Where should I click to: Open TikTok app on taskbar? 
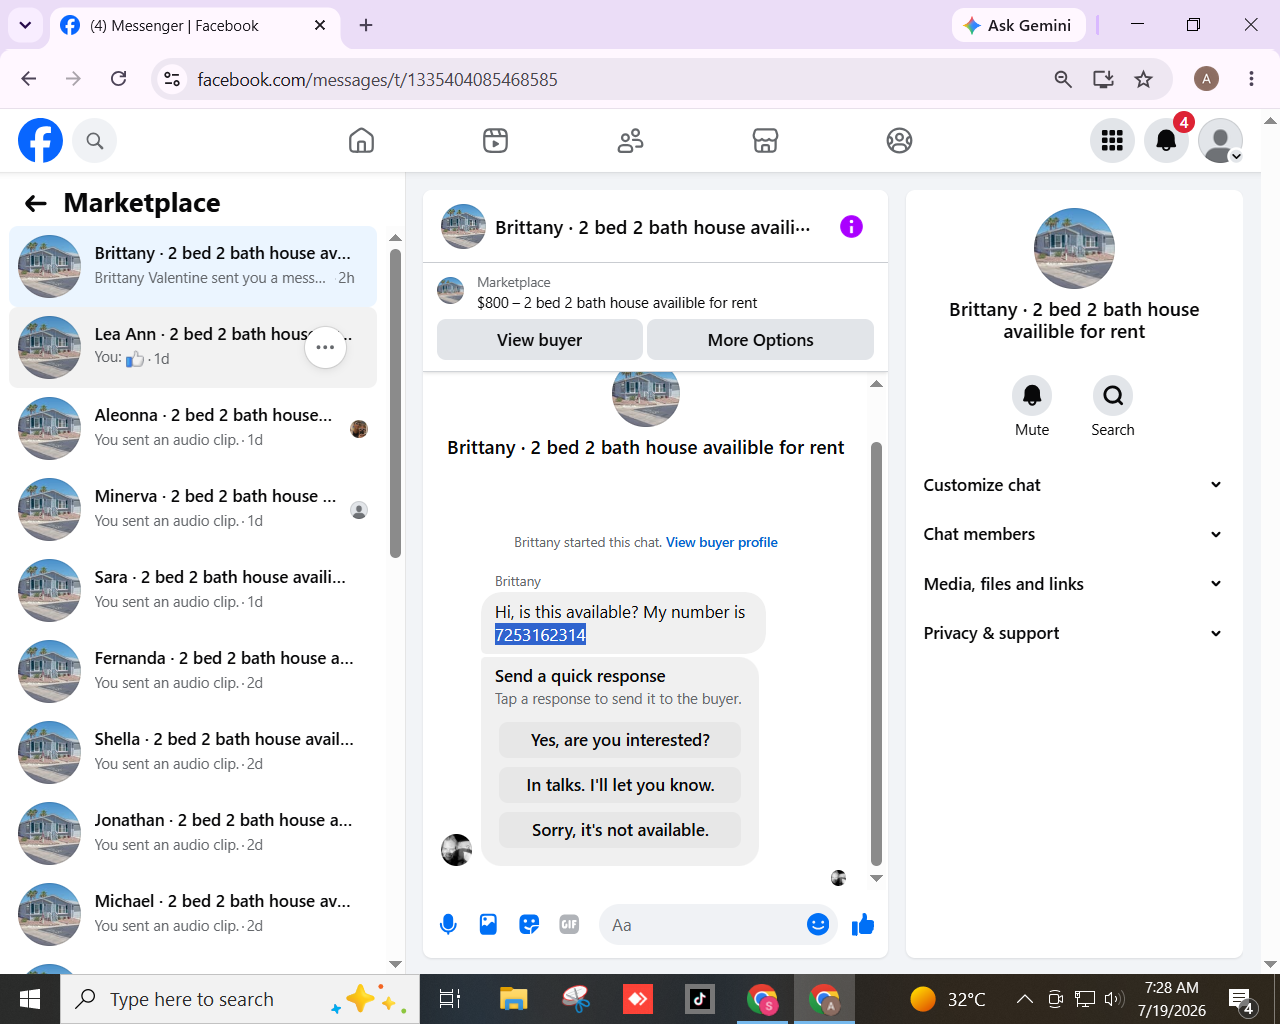point(699,999)
